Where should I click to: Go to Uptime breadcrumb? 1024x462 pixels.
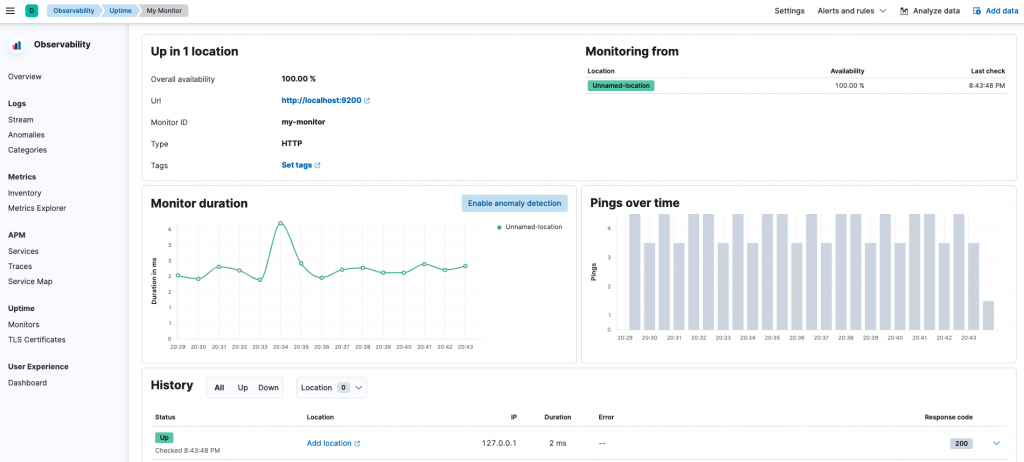click(x=120, y=10)
